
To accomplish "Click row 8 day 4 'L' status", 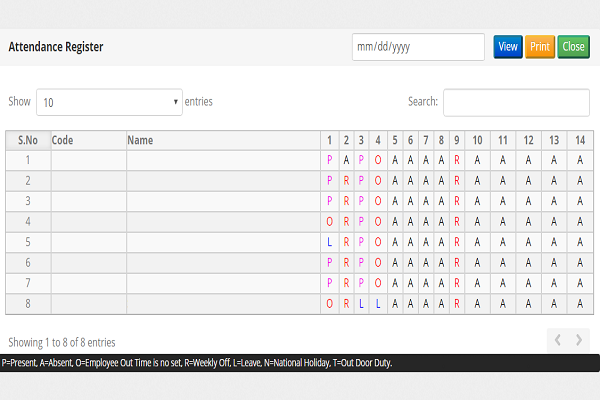I will pos(377,305).
